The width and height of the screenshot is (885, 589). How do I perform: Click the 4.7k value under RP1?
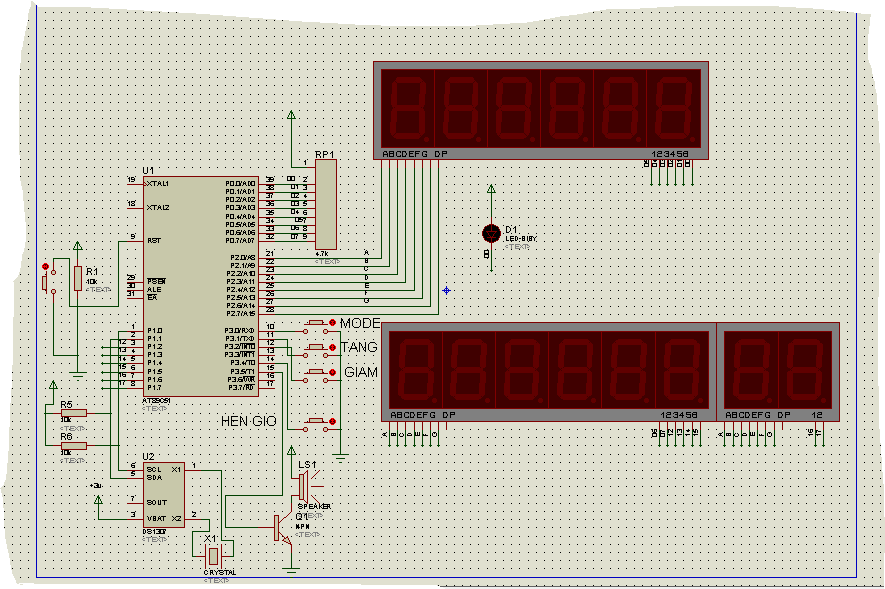pyautogui.click(x=322, y=254)
